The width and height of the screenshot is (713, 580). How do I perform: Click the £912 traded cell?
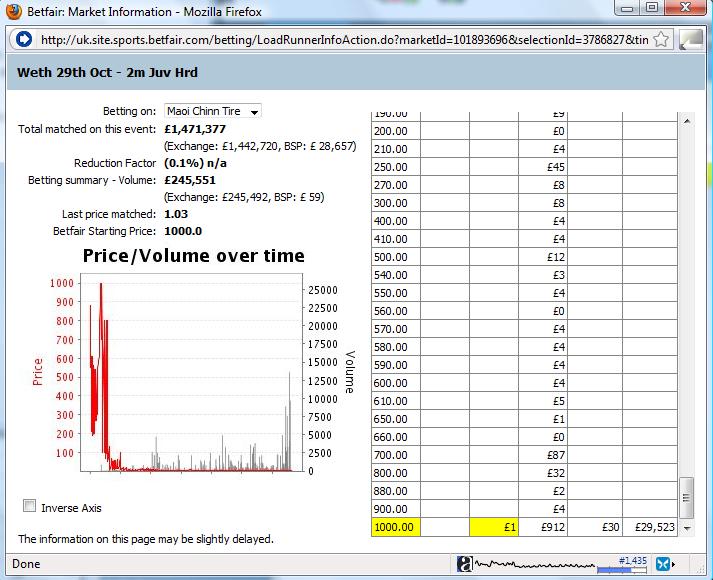click(x=543, y=527)
